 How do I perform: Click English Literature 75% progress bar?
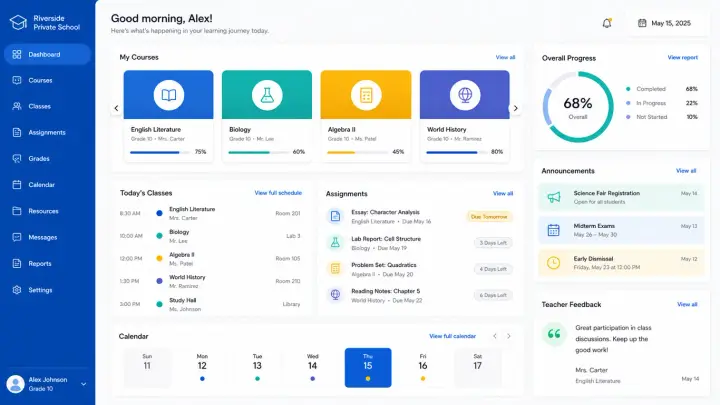coord(160,152)
